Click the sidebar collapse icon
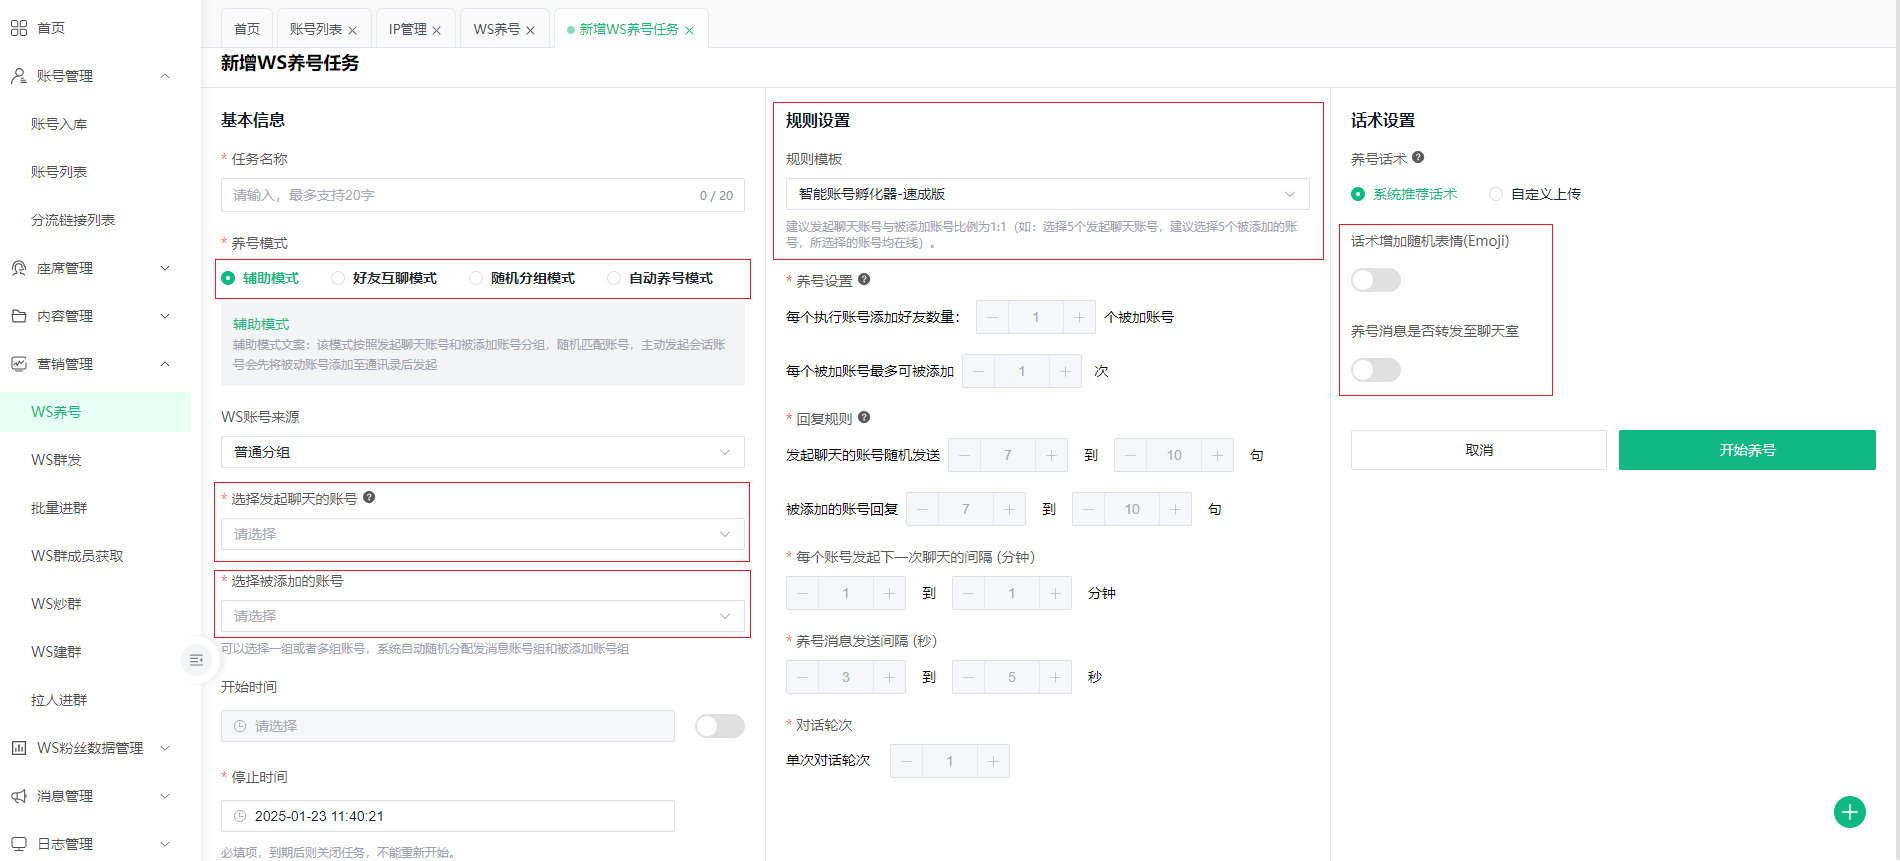 pyautogui.click(x=196, y=660)
